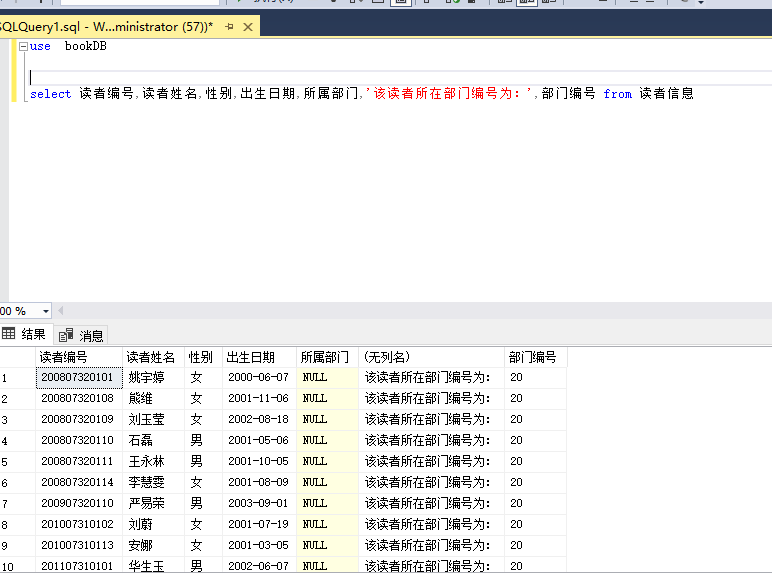This screenshot has height=575, width=772.
Task: Select row header 8 in results grid
Action: [18, 525]
